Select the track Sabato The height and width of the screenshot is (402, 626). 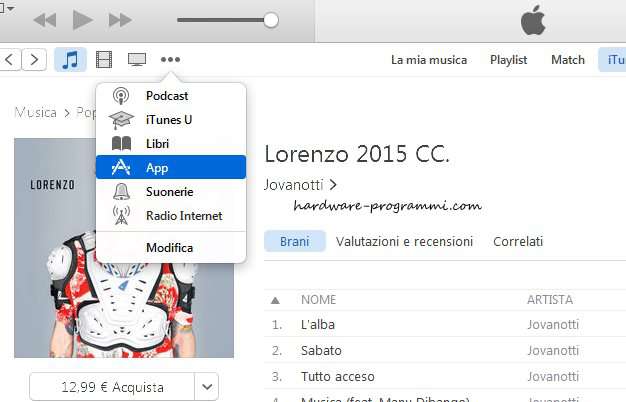[321, 351]
